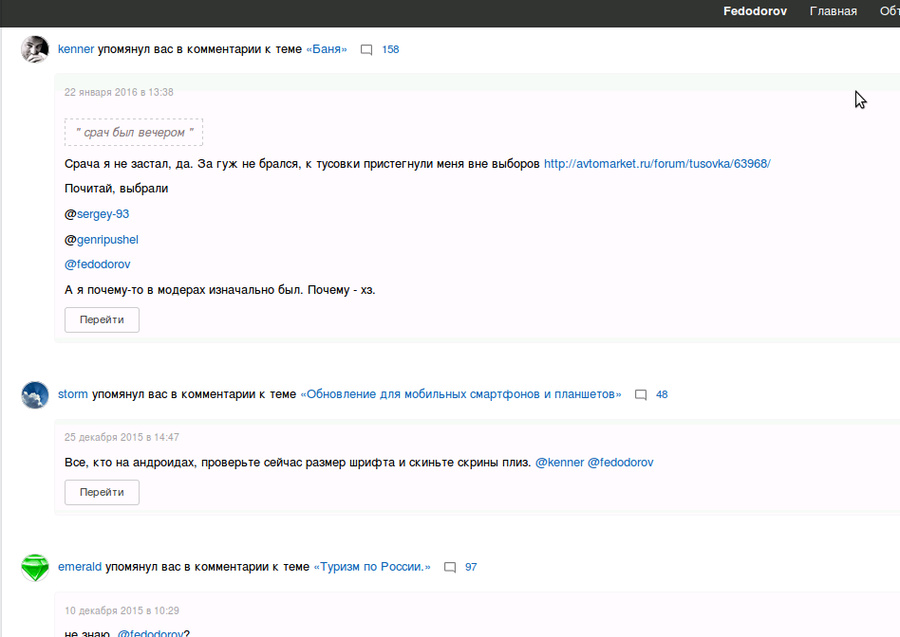Open storm's user profile link

click(73, 394)
